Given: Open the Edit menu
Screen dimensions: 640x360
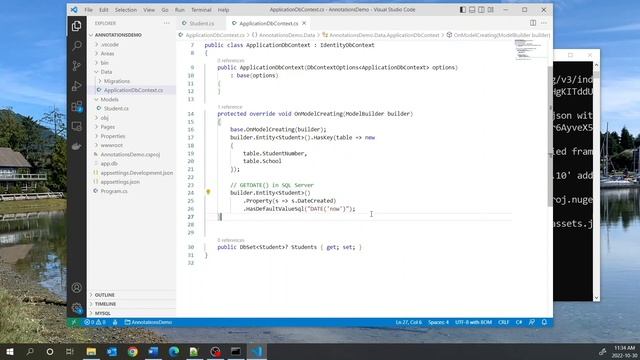Looking at the screenshot, I should pyautogui.click(x=104, y=10).
